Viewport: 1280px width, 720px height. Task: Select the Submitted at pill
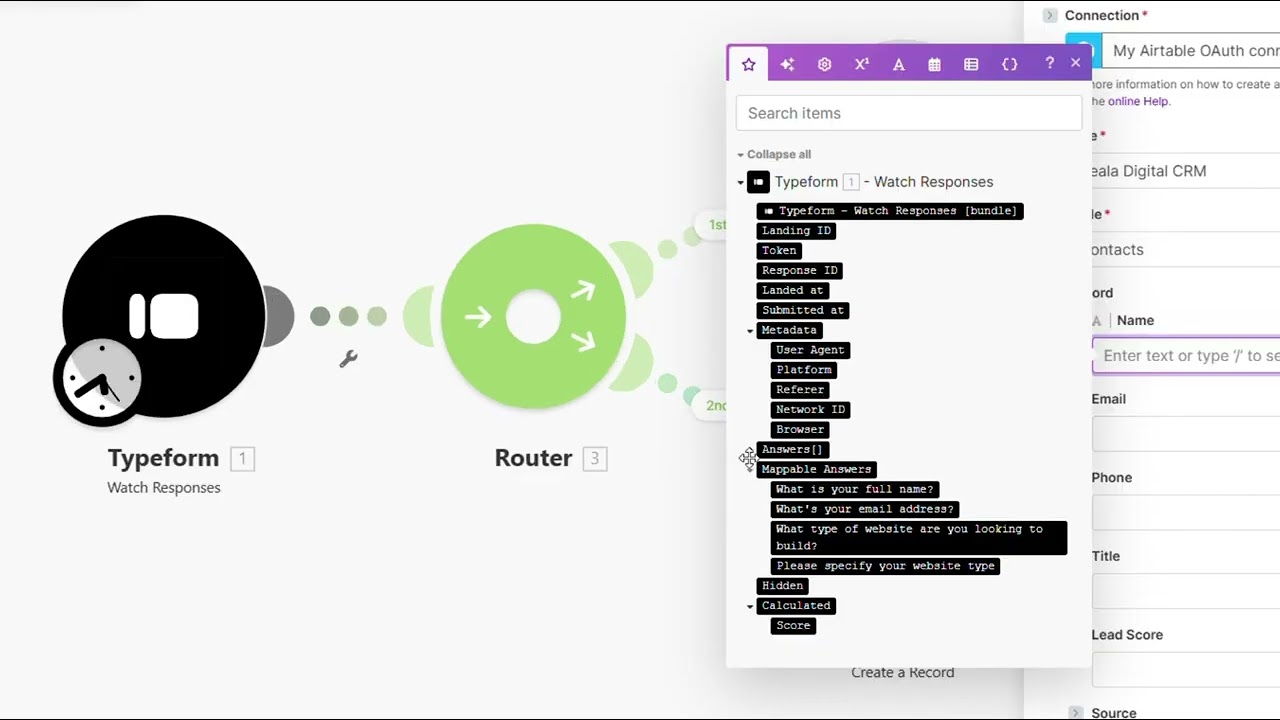coord(803,310)
